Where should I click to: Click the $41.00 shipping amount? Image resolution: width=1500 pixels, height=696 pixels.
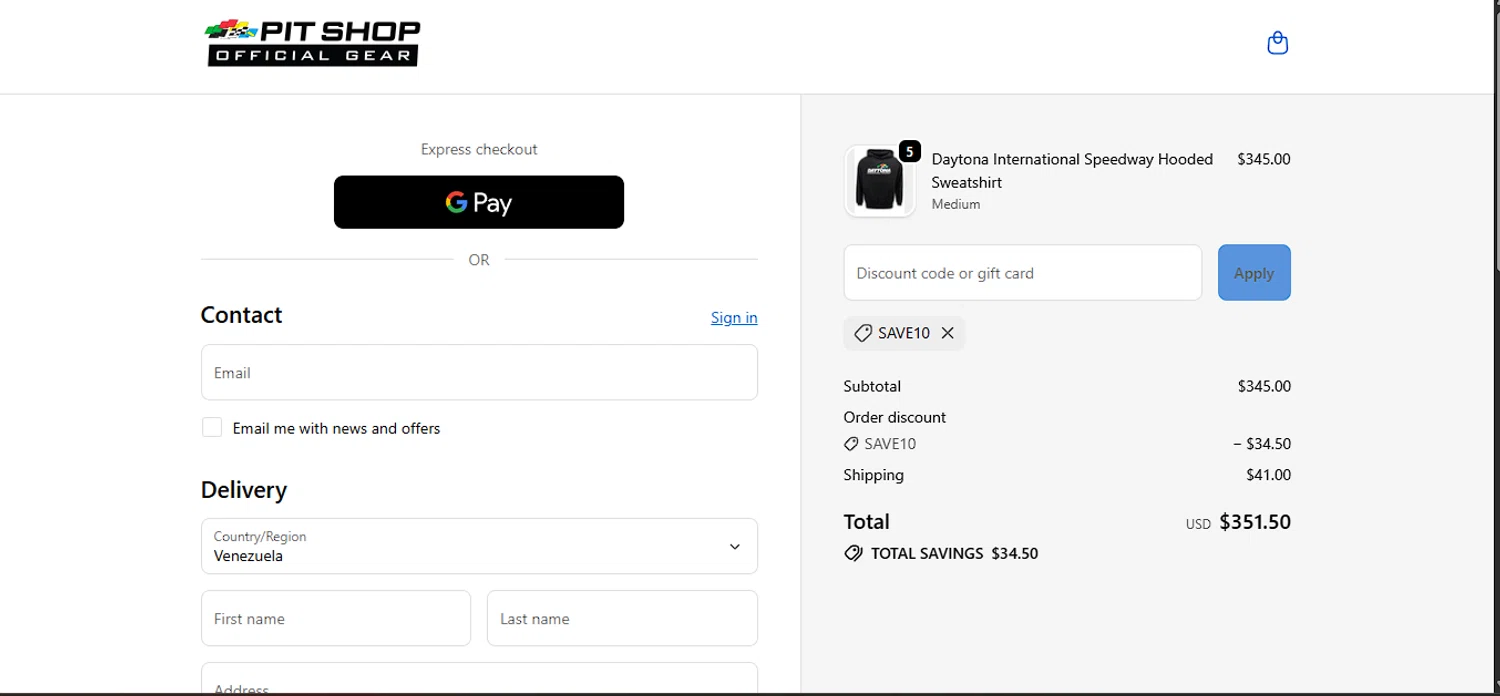pos(1268,475)
